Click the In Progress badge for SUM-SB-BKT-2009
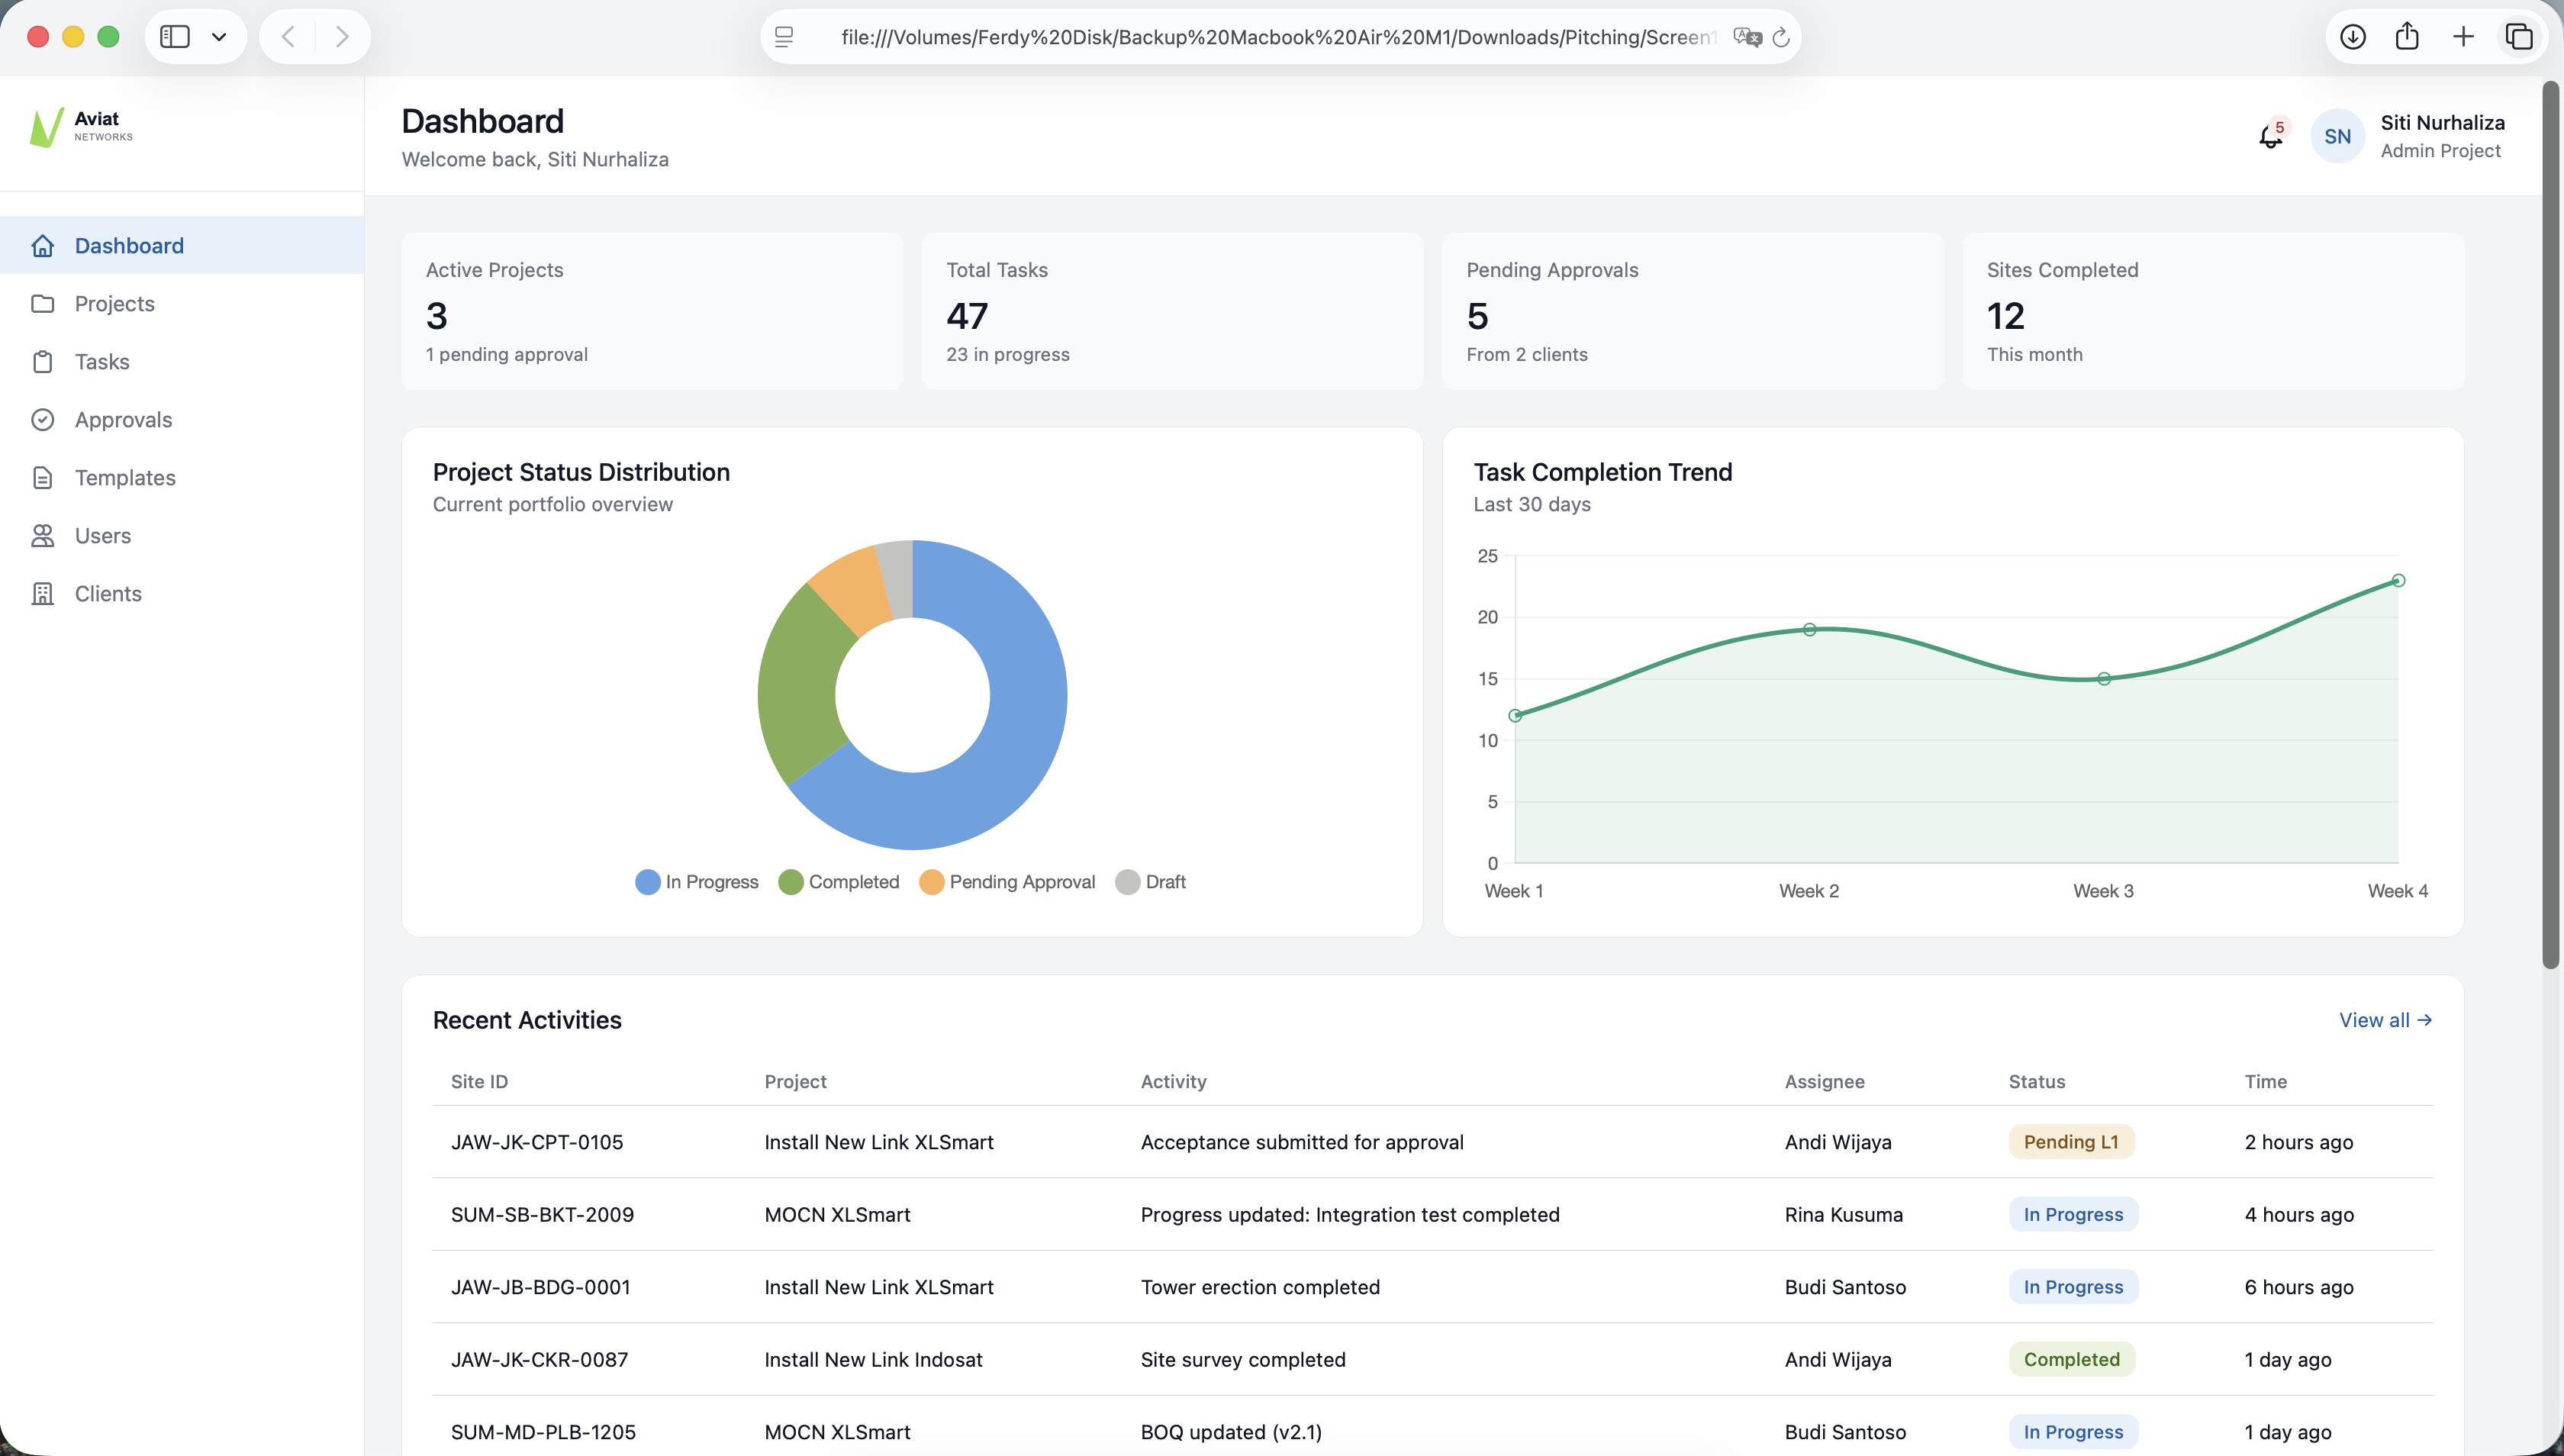 coord(2073,1214)
